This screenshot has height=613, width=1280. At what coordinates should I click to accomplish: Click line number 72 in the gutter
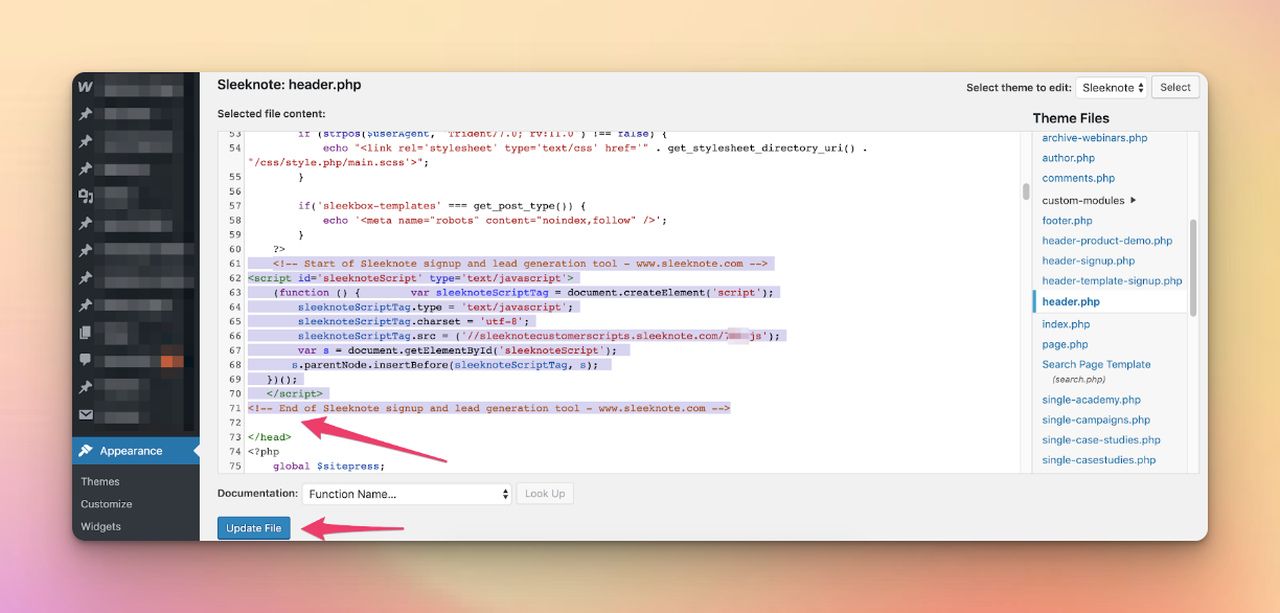[235, 423]
